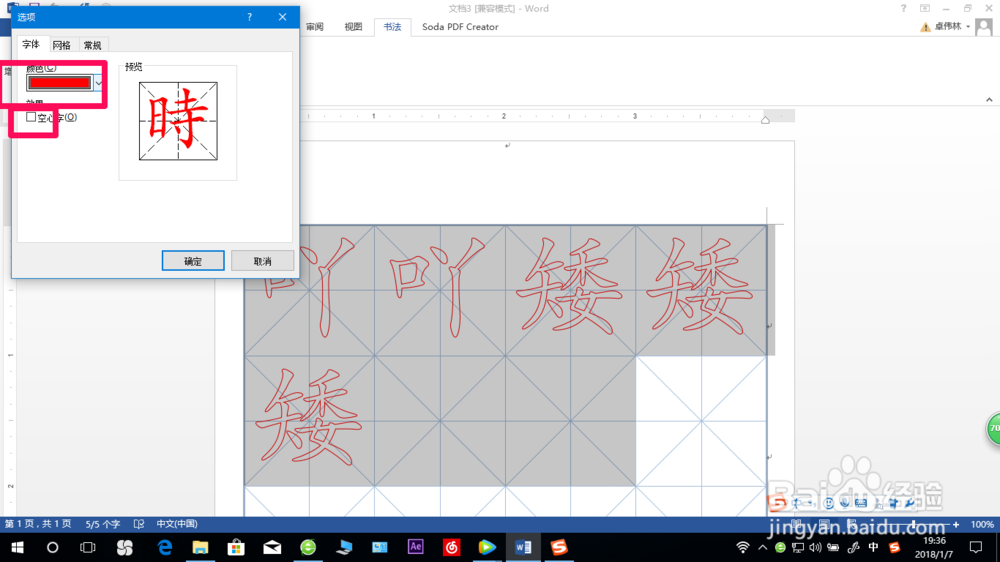Switch to the 网格 tab
Viewport: 1000px width, 562px height.
pos(61,45)
